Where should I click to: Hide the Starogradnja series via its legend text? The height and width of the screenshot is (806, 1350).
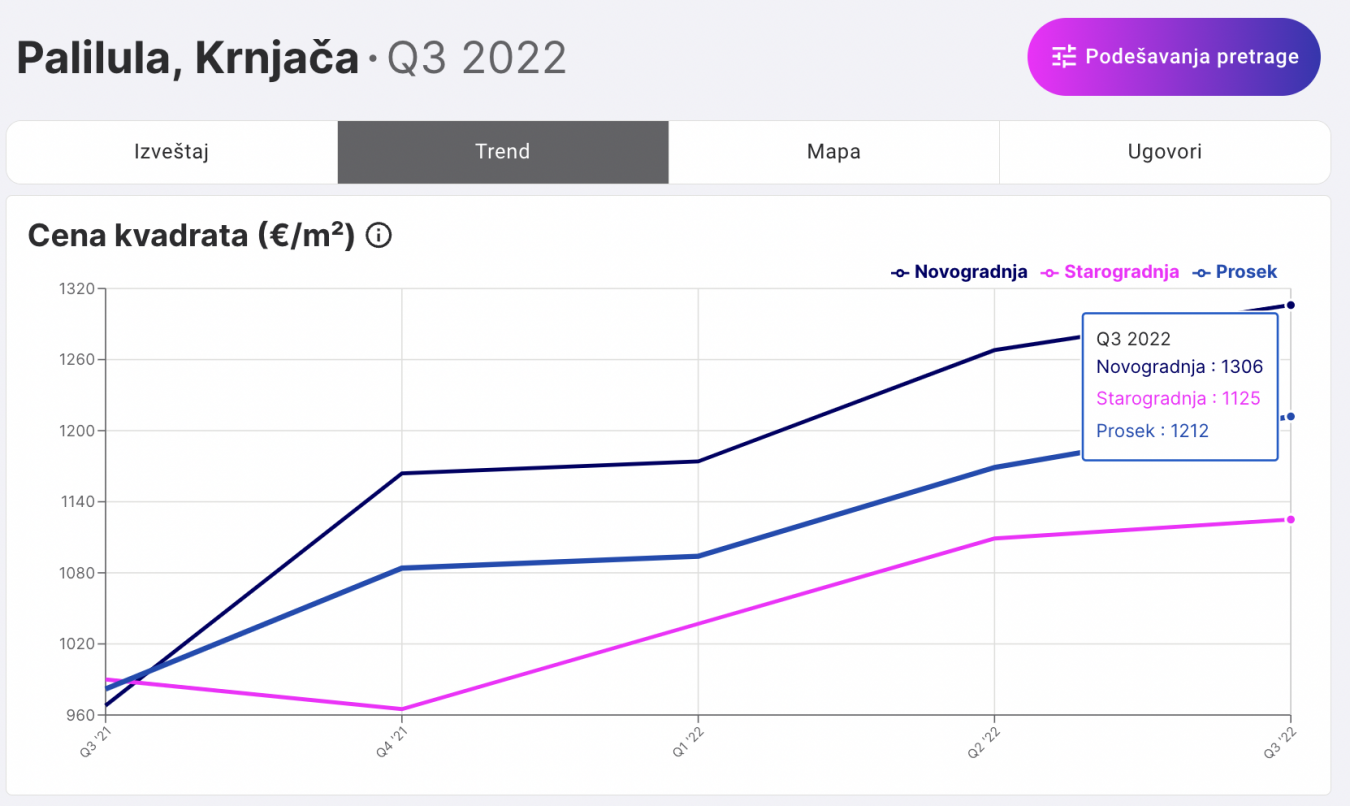[x=1121, y=272]
